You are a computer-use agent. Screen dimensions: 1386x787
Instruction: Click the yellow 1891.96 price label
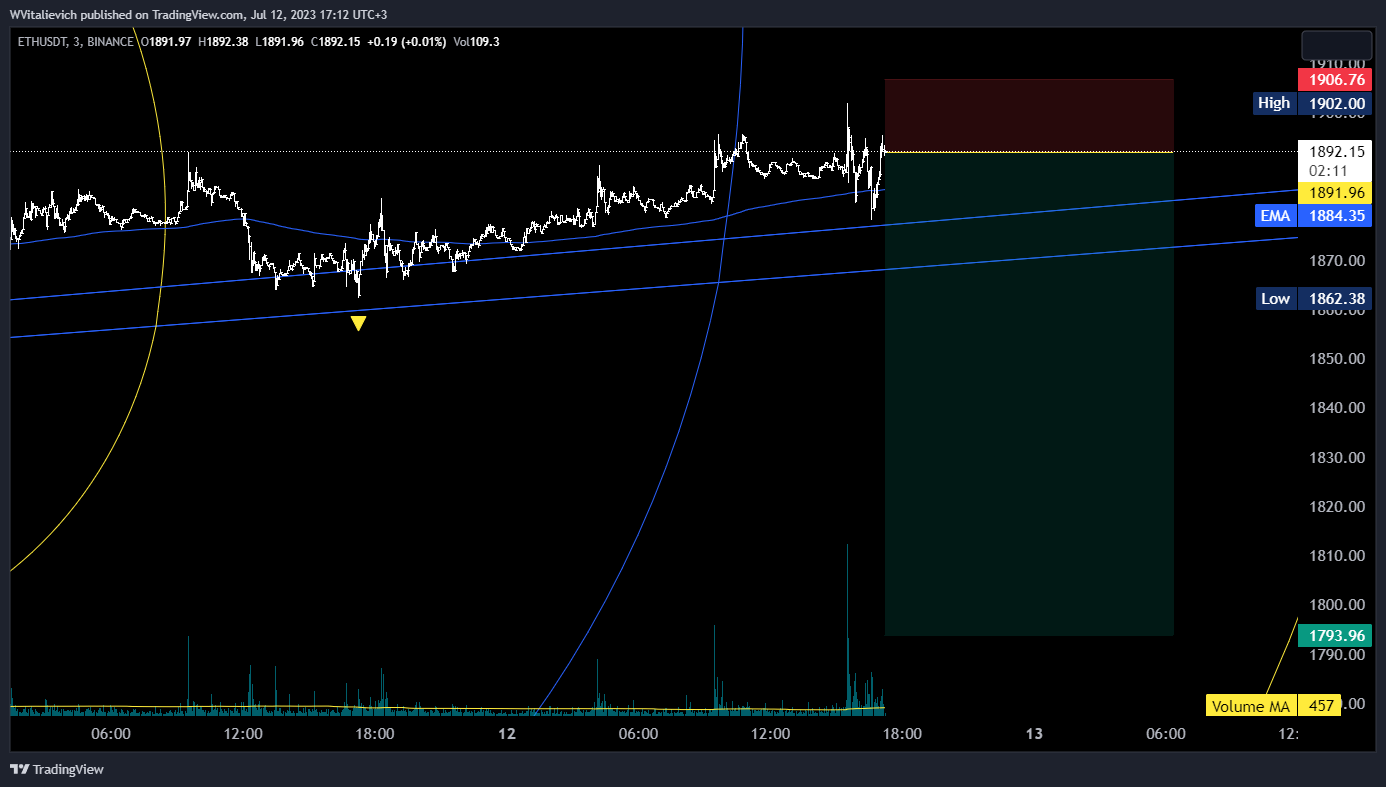tap(1333, 193)
